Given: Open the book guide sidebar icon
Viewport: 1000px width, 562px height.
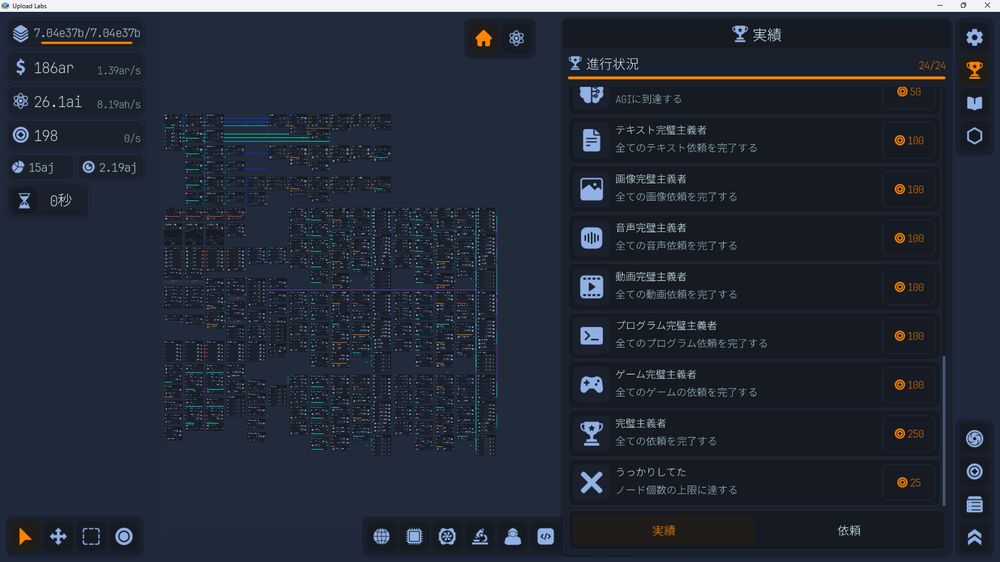Looking at the screenshot, I should 974,103.
